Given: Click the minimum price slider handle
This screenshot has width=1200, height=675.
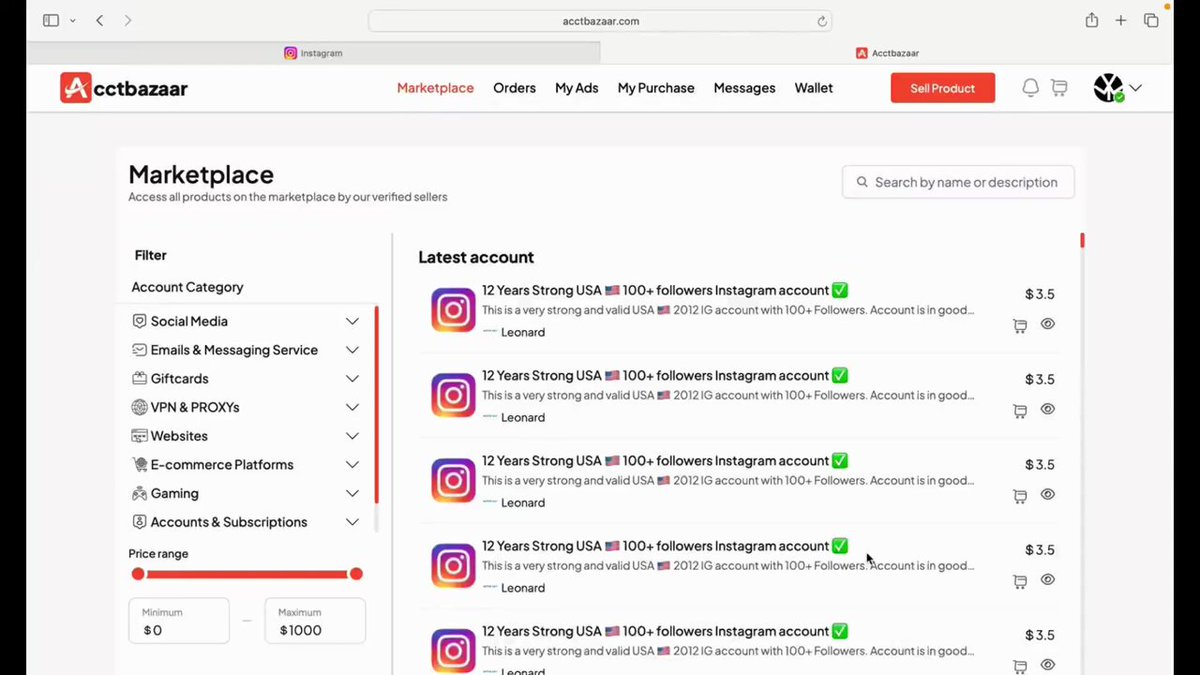Looking at the screenshot, I should point(138,574).
